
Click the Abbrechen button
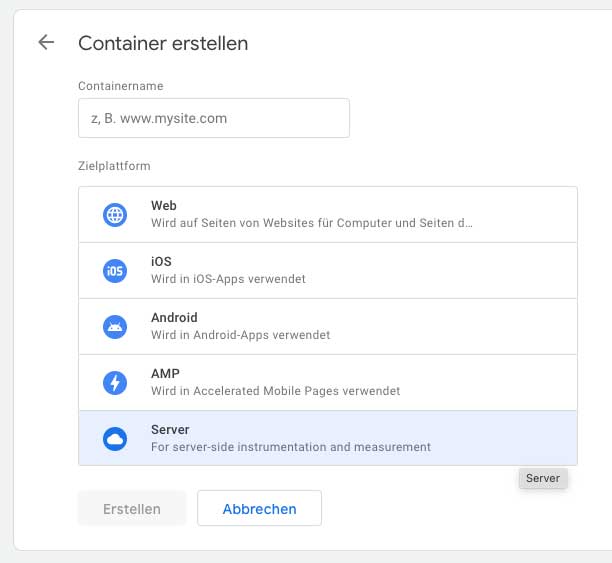coord(260,508)
